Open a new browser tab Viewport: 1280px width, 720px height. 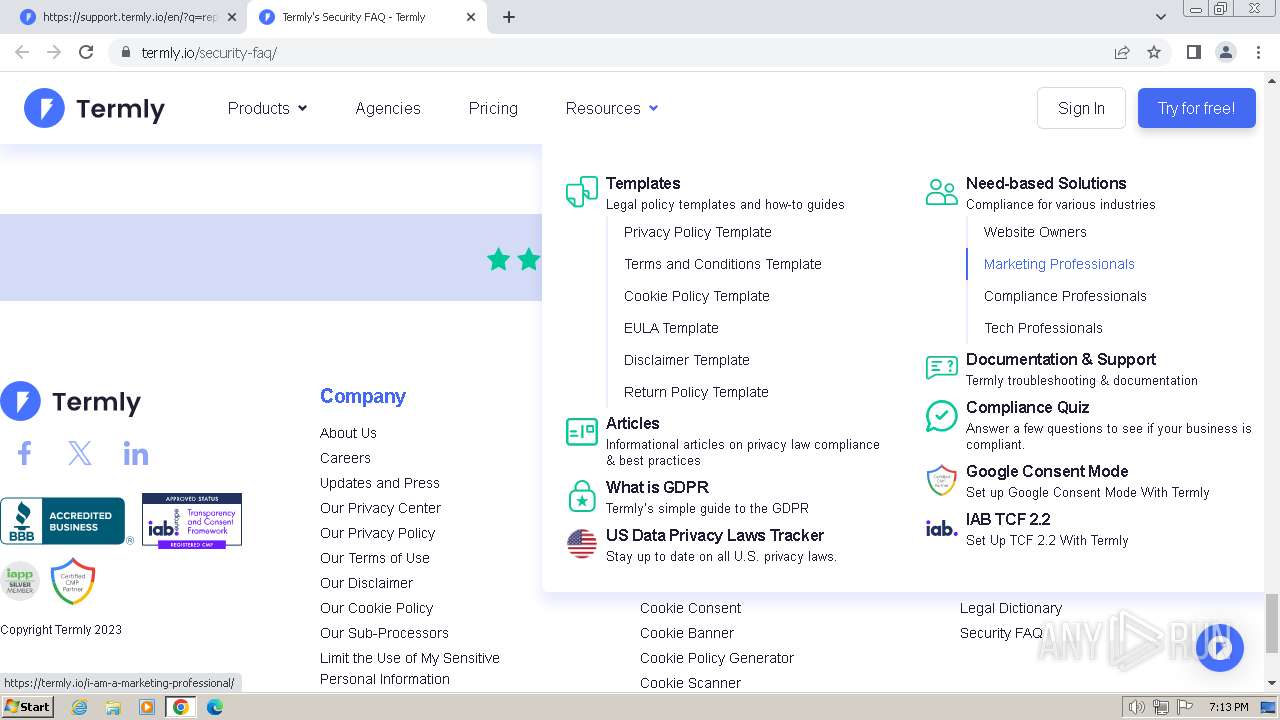pyautogui.click(x=509, y=17)
